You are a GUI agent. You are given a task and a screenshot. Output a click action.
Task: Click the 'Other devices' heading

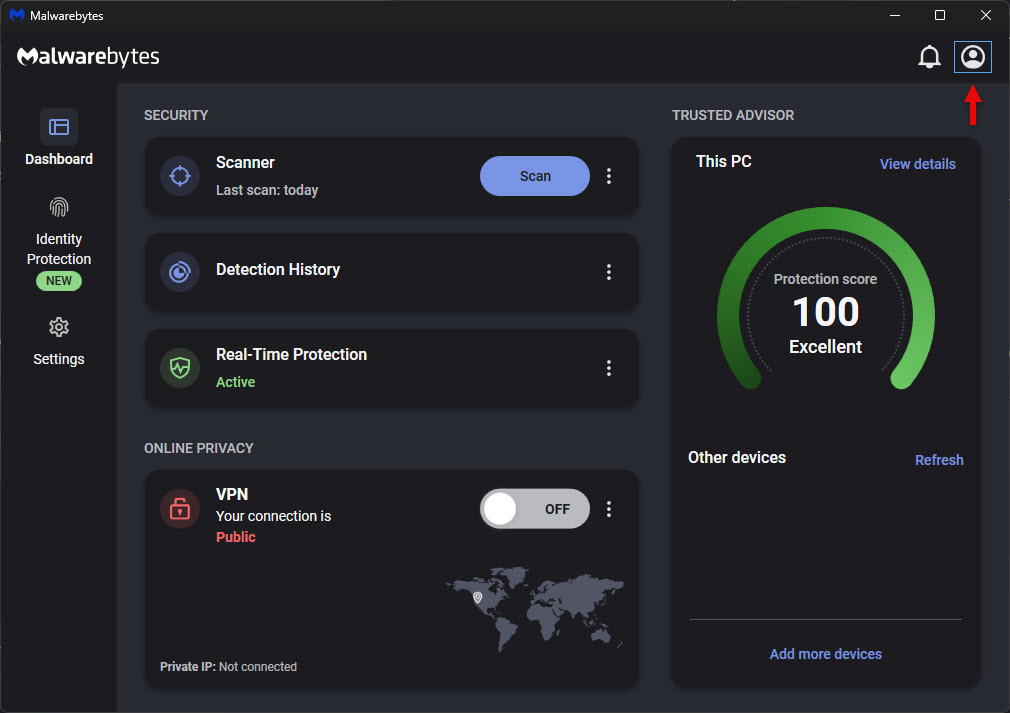coord(737,457)
